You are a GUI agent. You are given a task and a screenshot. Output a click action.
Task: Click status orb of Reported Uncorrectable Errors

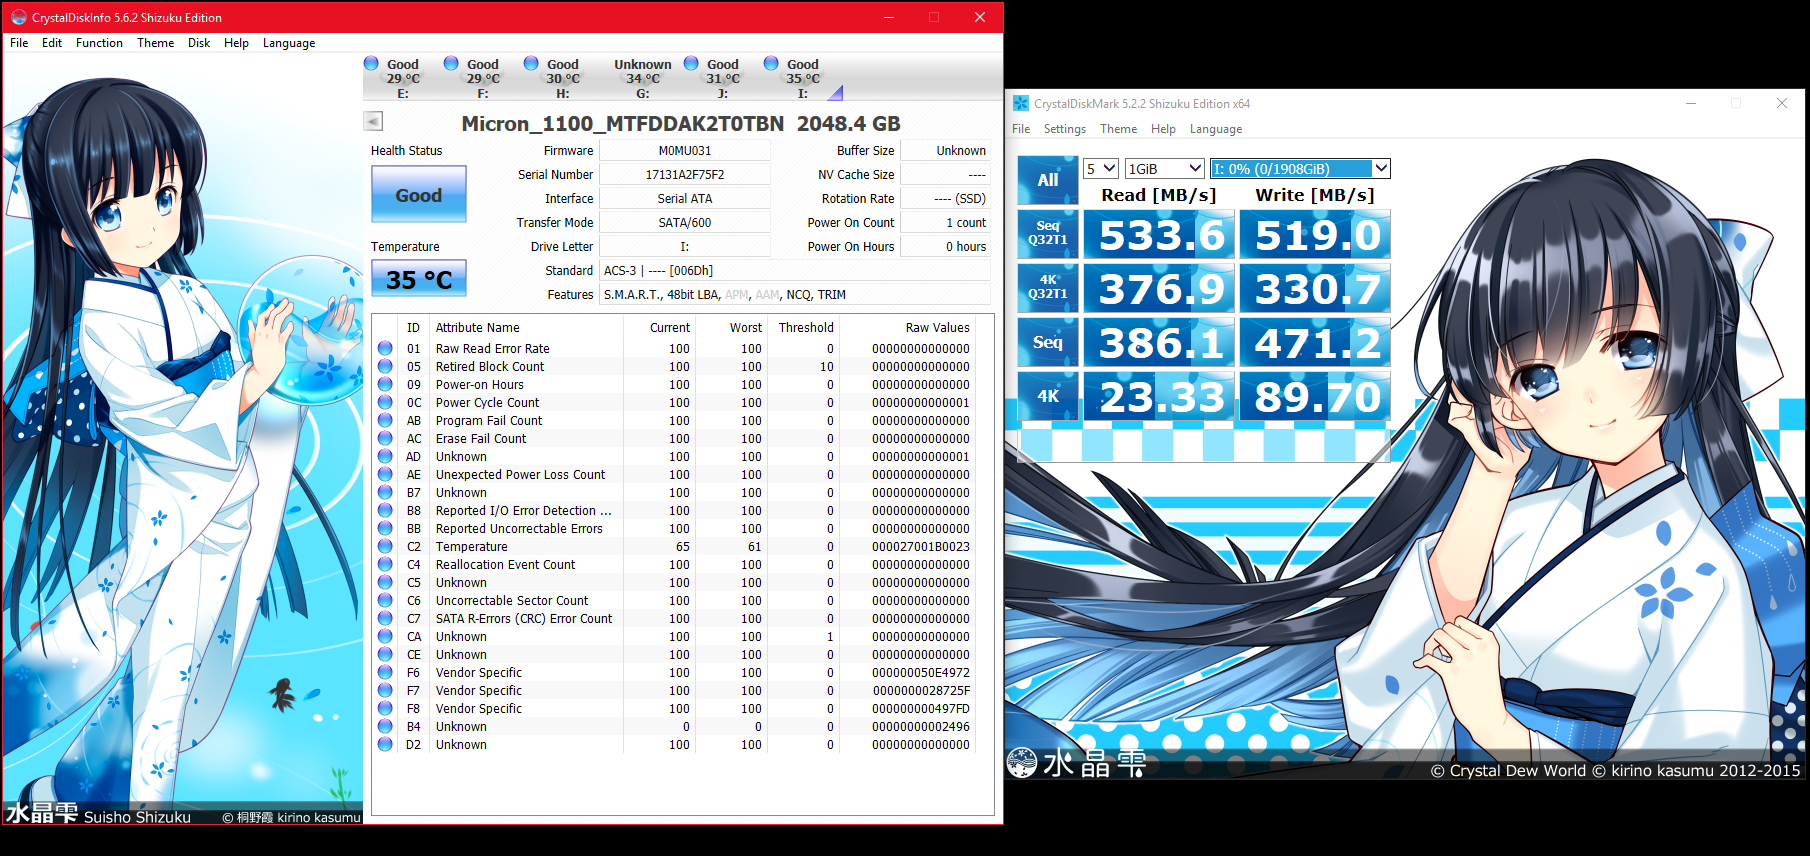385,528
